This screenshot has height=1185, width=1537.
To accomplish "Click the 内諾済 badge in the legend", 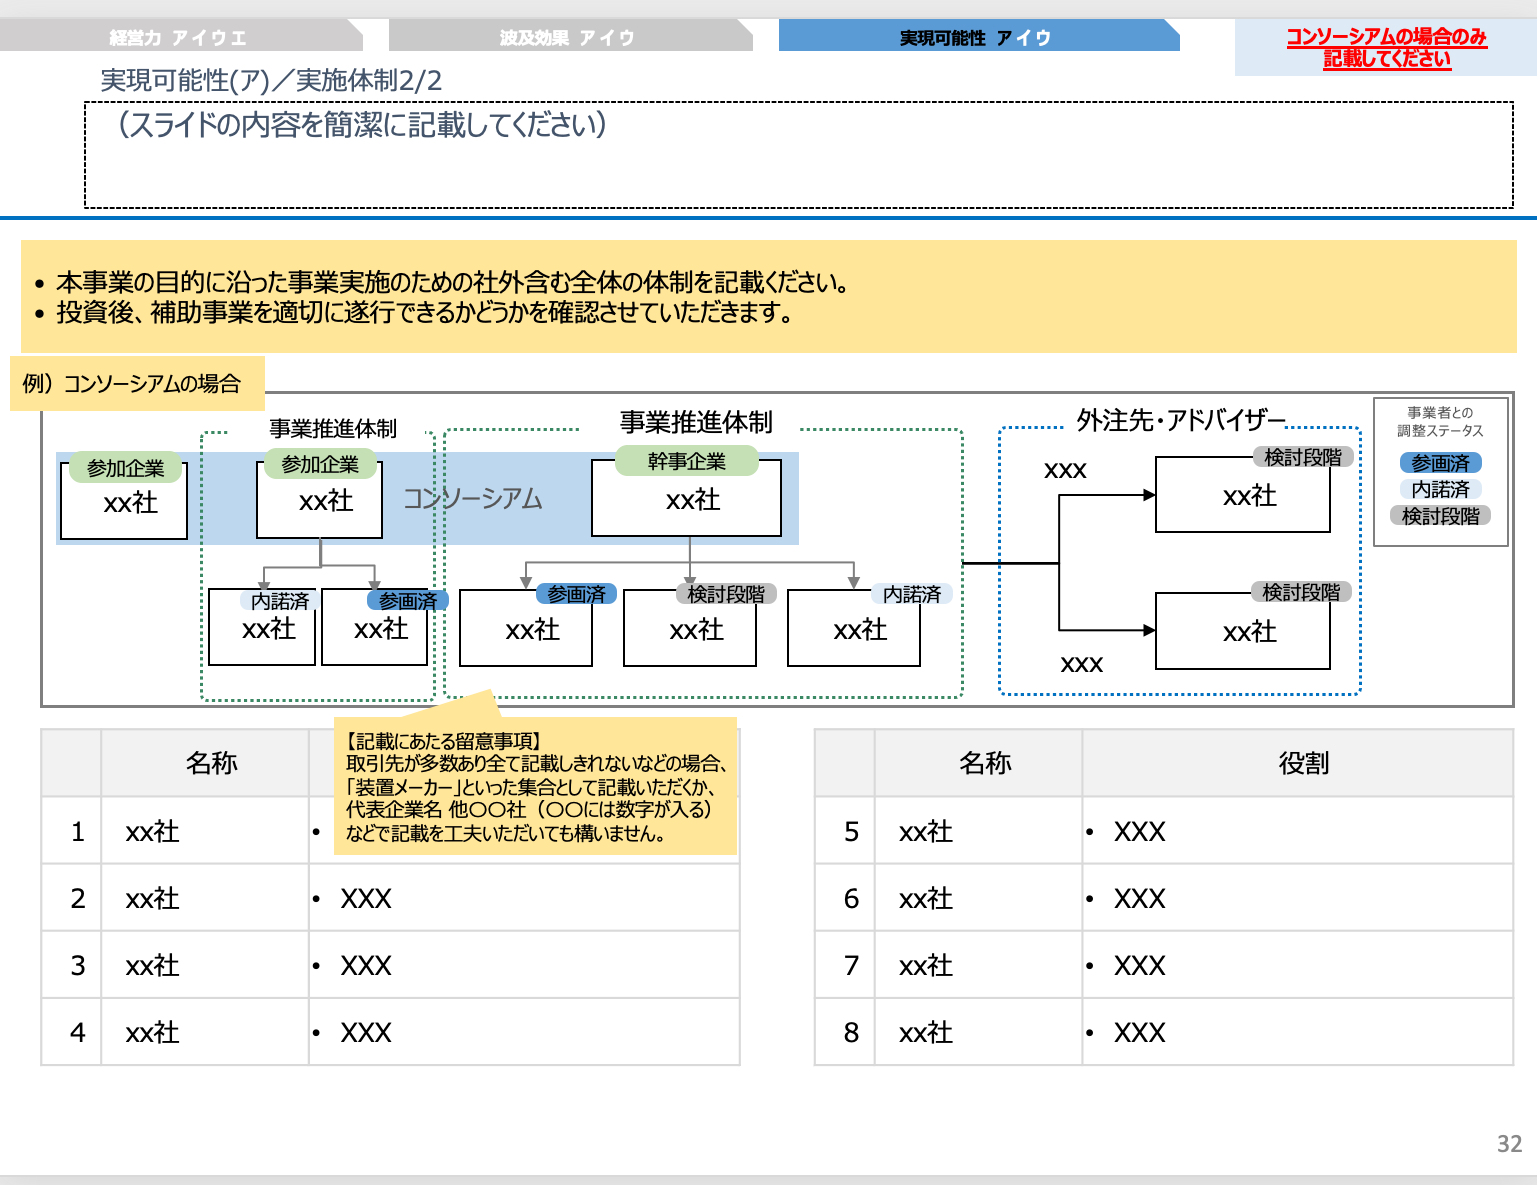I will coord(1441,488).
